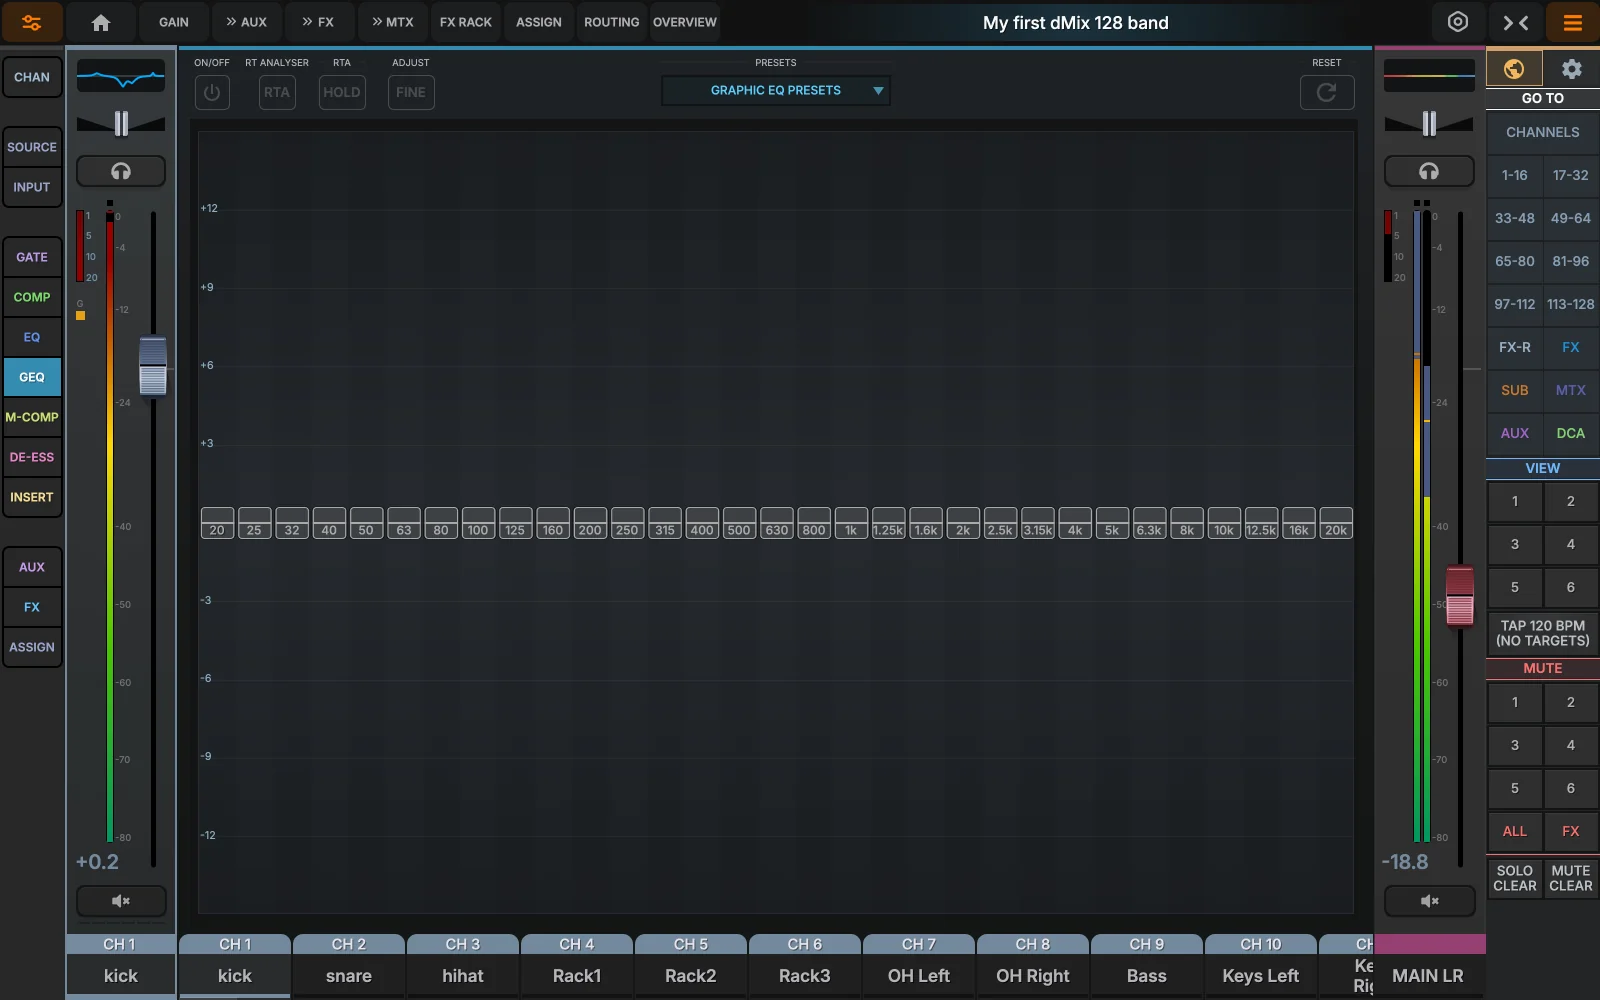
Task: Enable the RTA analyser button
Action: 277,92
